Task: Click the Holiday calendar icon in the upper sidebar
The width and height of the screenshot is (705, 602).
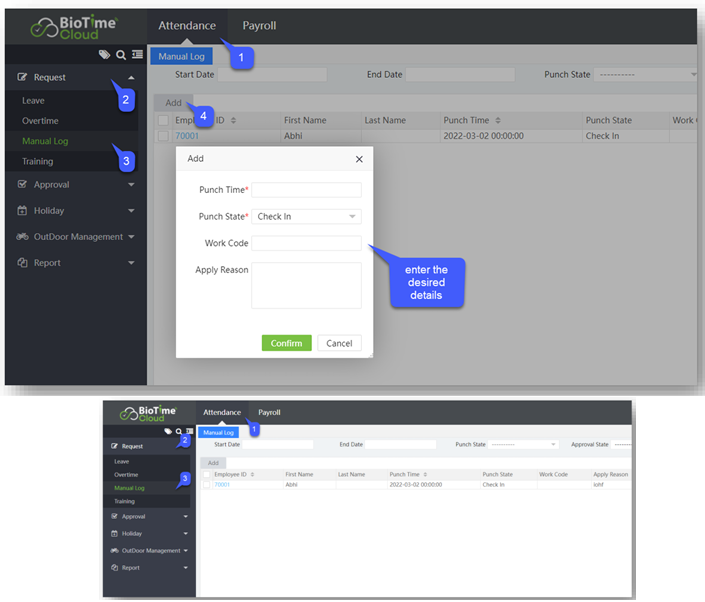Action: (23, 211)
